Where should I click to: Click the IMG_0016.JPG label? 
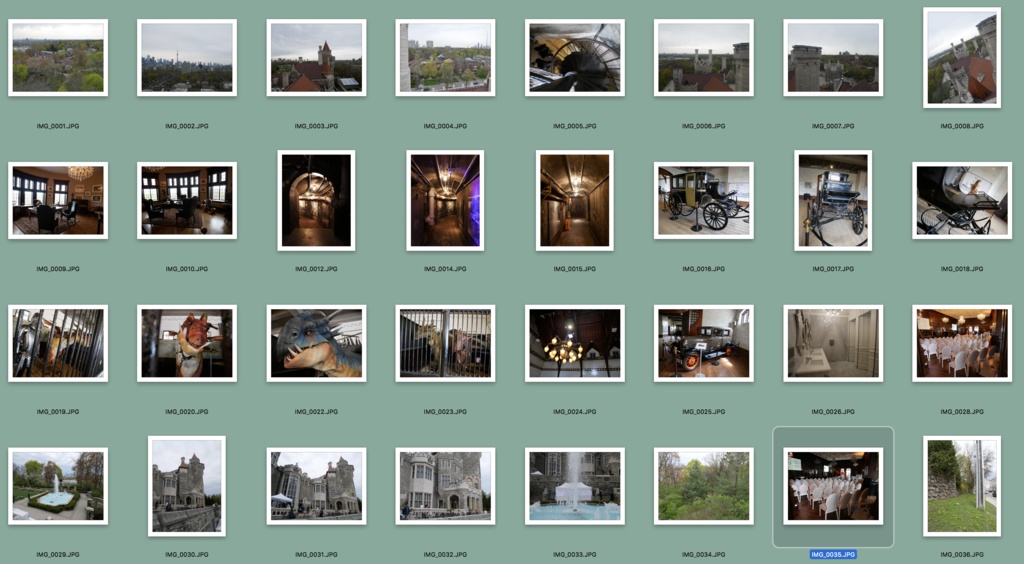[x=703, y=269]
